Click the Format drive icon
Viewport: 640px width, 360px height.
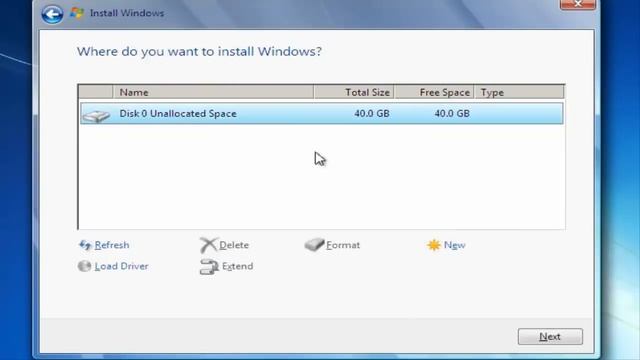pyautogui.click(x=314, y=245)
